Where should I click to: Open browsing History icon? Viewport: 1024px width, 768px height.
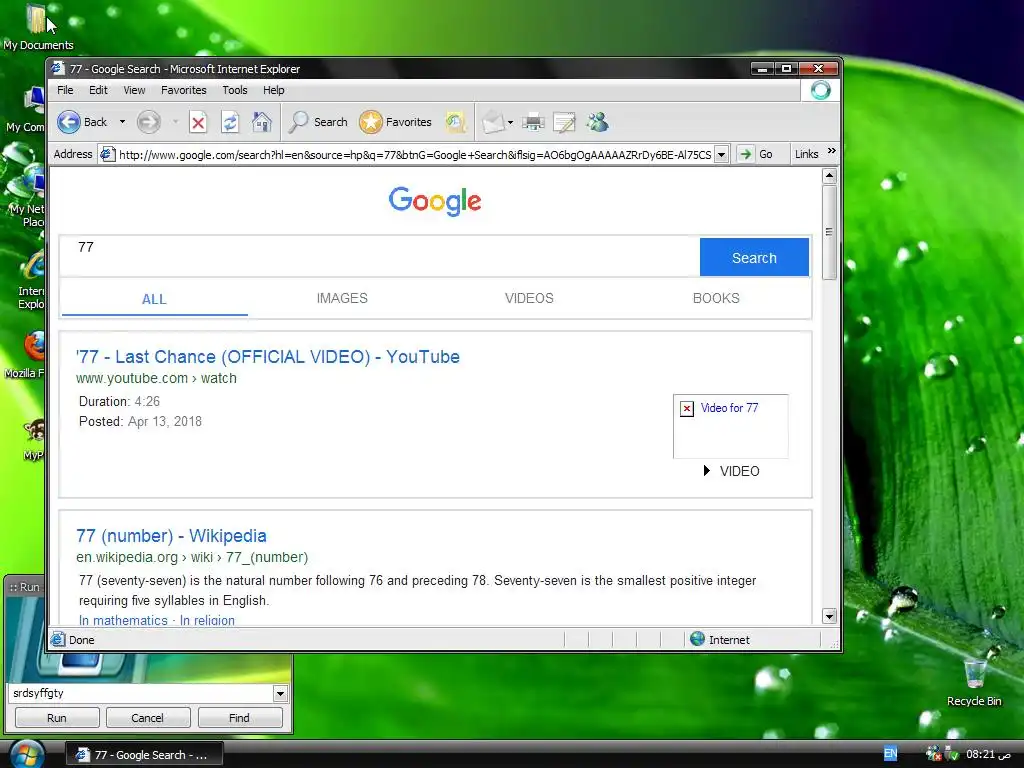point(456,122)
